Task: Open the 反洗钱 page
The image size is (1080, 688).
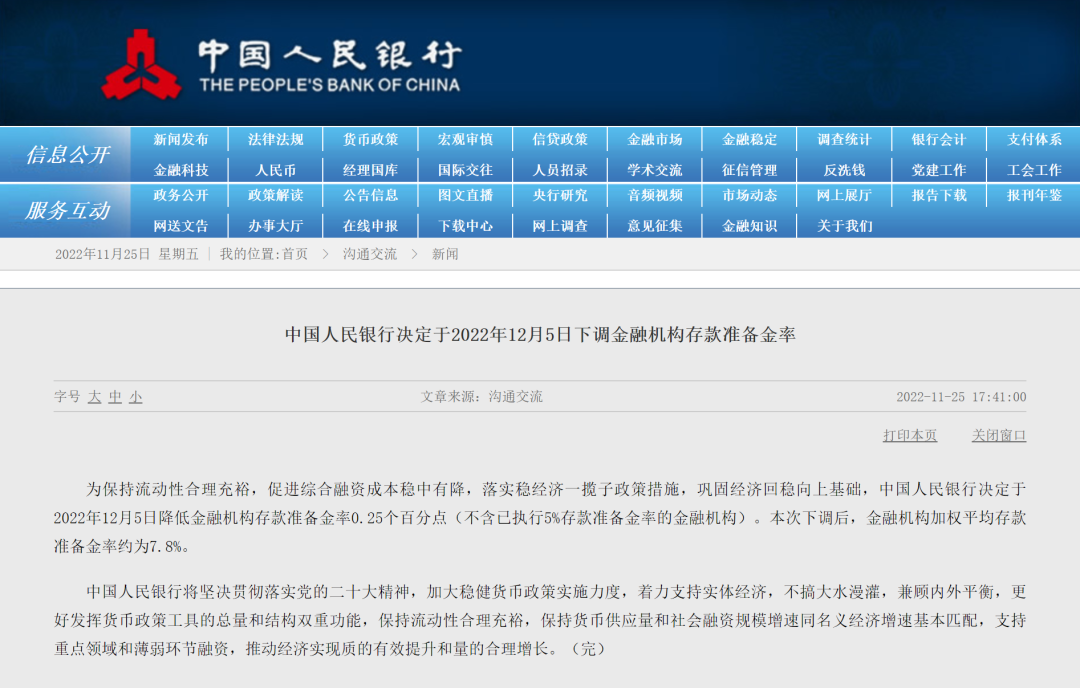Action: click(x=844, y=170)
